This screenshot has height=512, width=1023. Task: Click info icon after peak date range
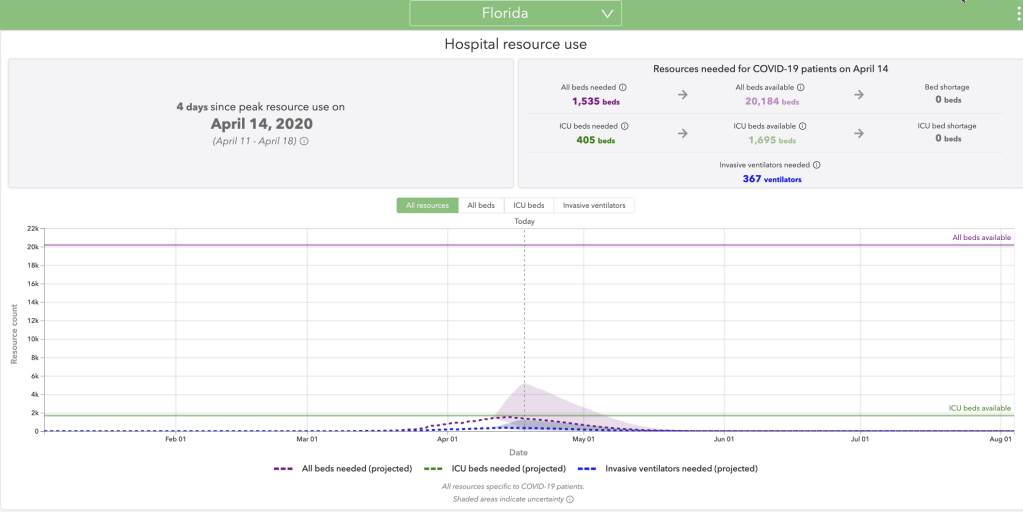click(304, 142)
